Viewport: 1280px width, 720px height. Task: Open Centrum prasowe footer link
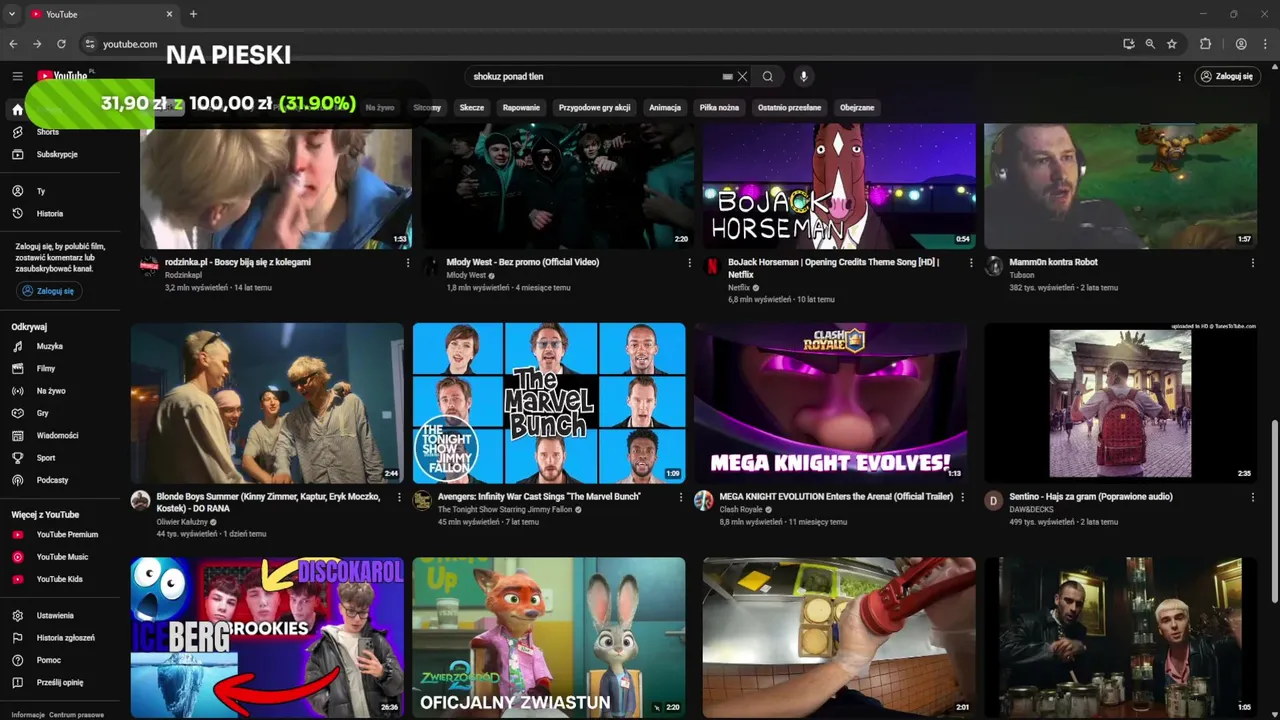tap(77, 715)
